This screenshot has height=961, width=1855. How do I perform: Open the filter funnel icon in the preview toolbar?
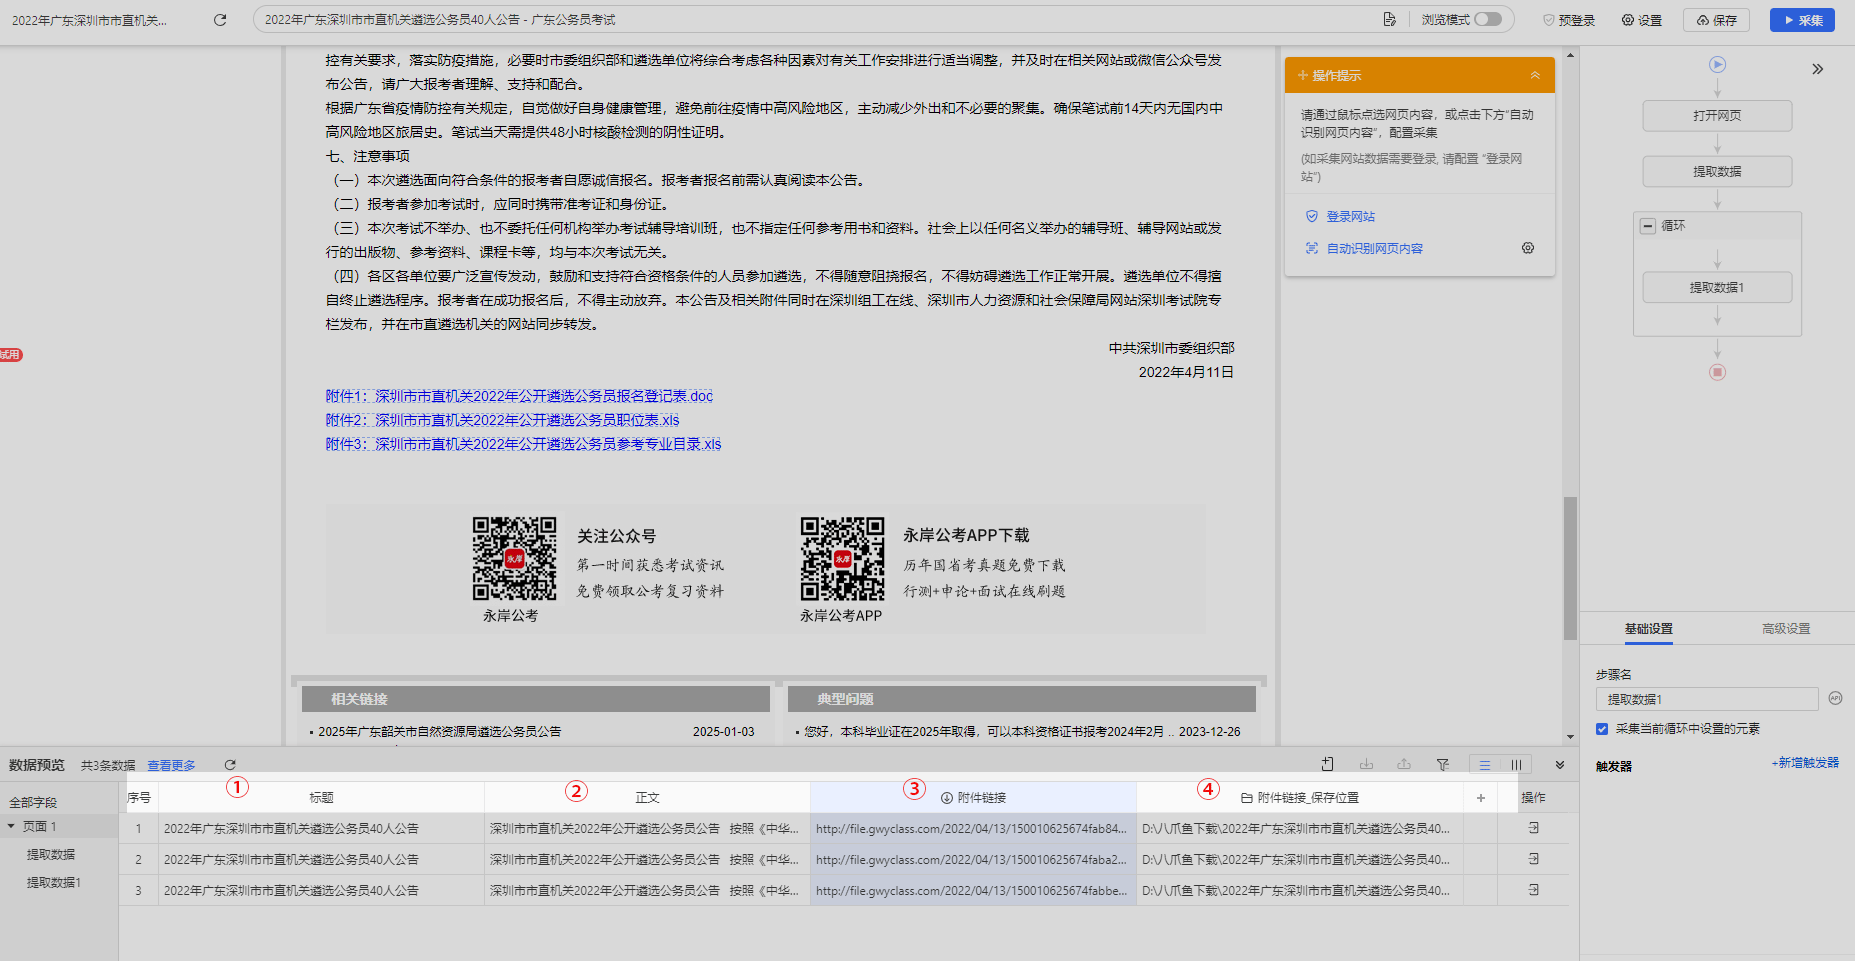1443,765
